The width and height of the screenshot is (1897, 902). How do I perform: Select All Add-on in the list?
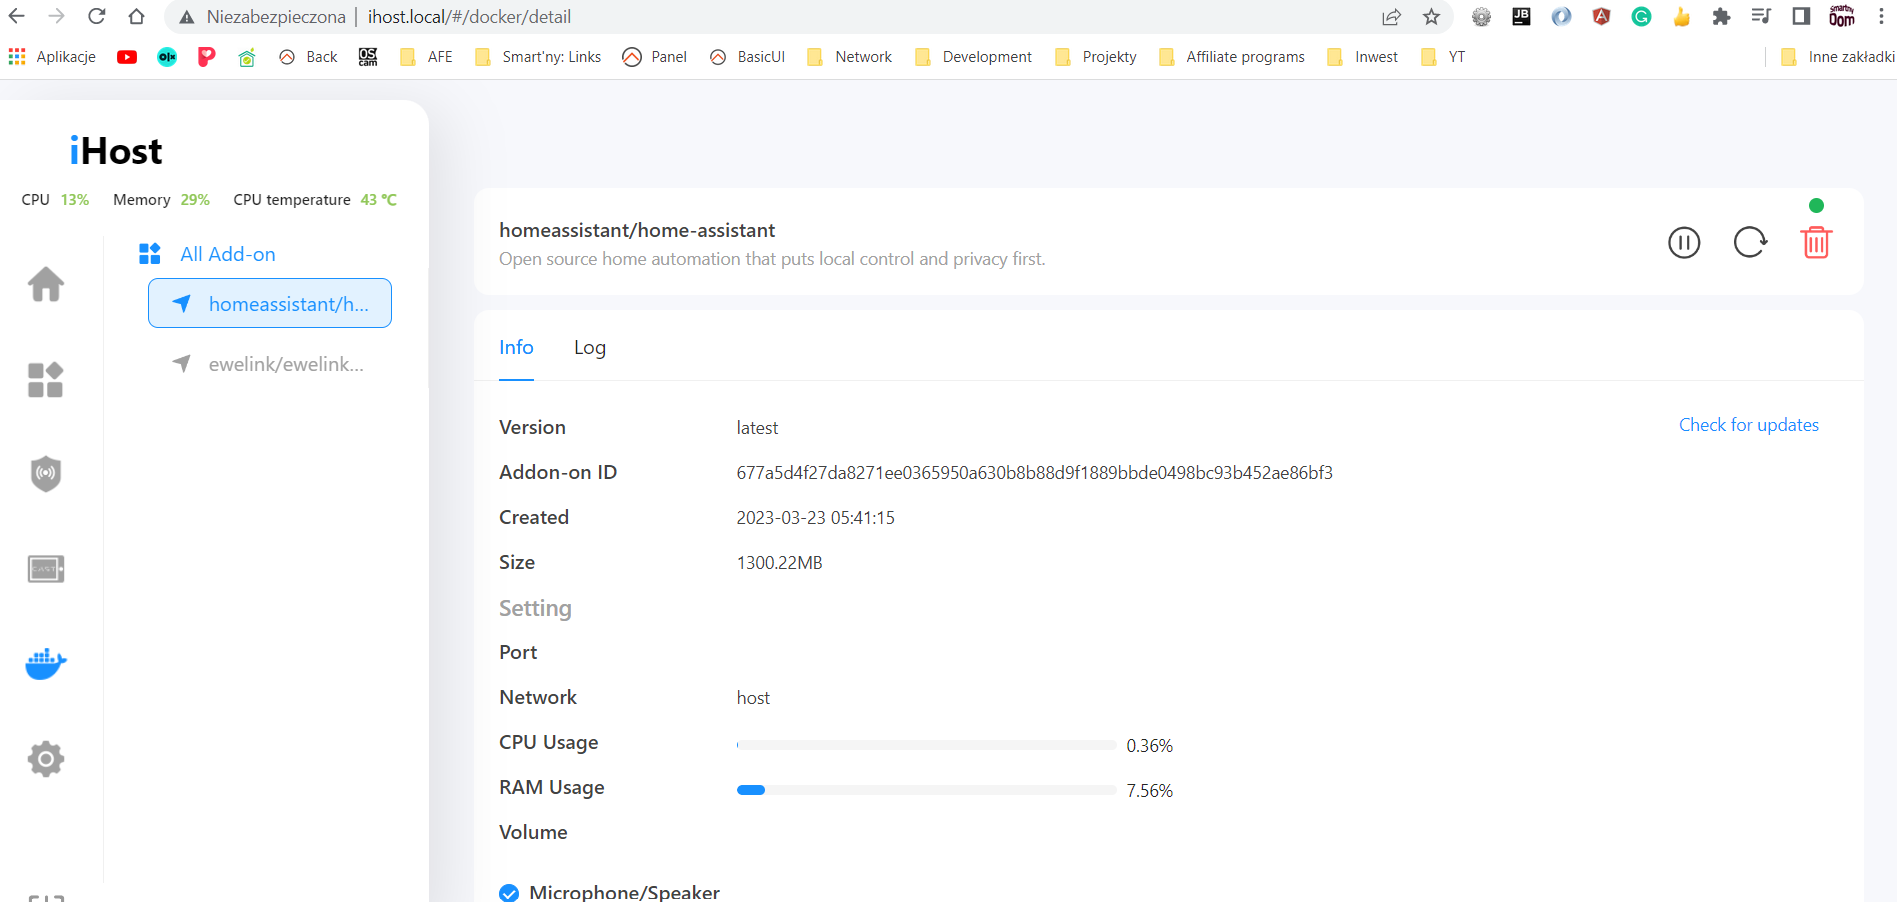[x=227, y=254]
